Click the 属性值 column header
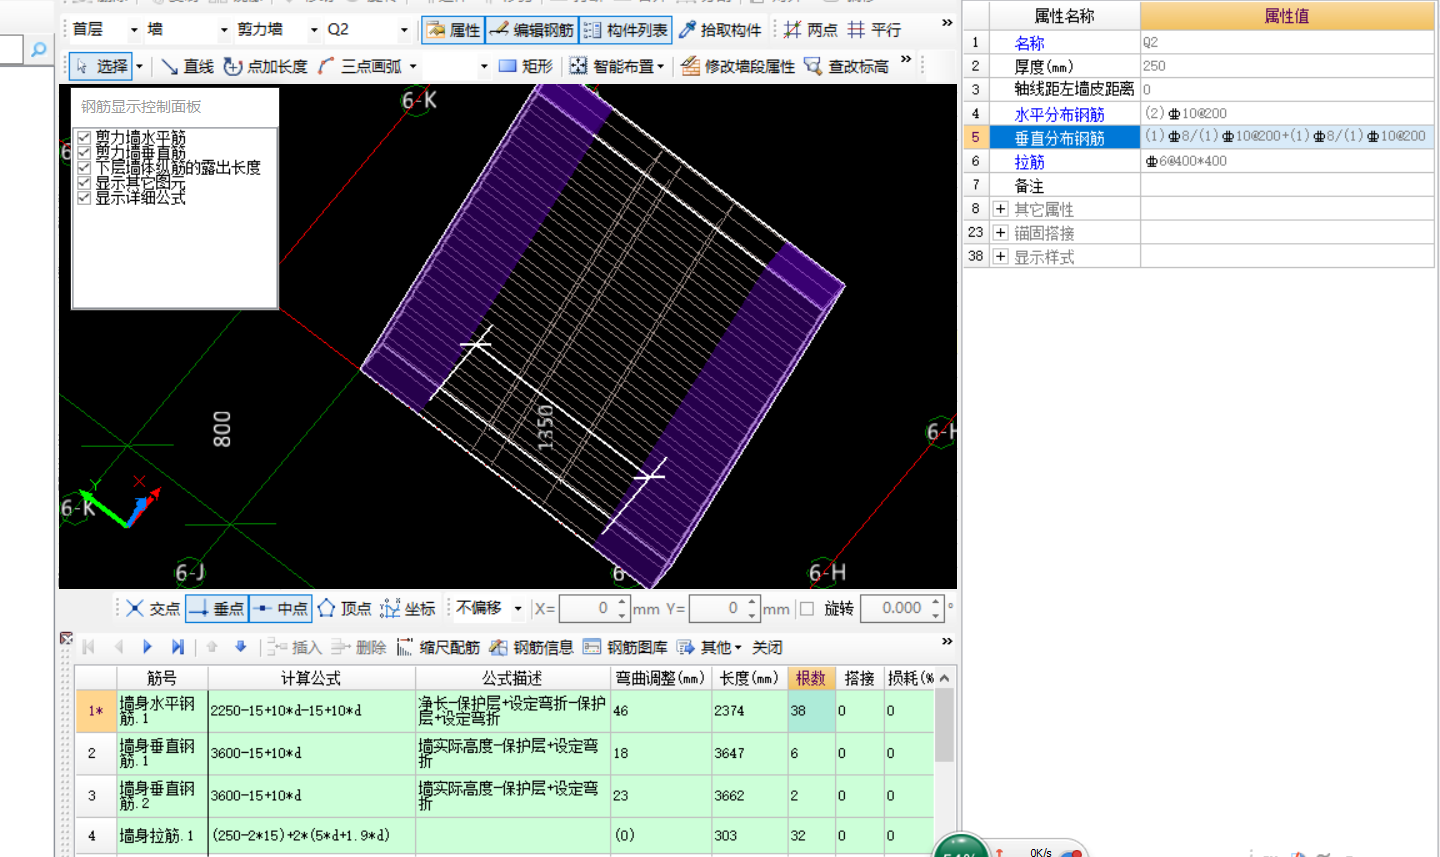This screenshot has height=857, width=1440. point(1287,15)
